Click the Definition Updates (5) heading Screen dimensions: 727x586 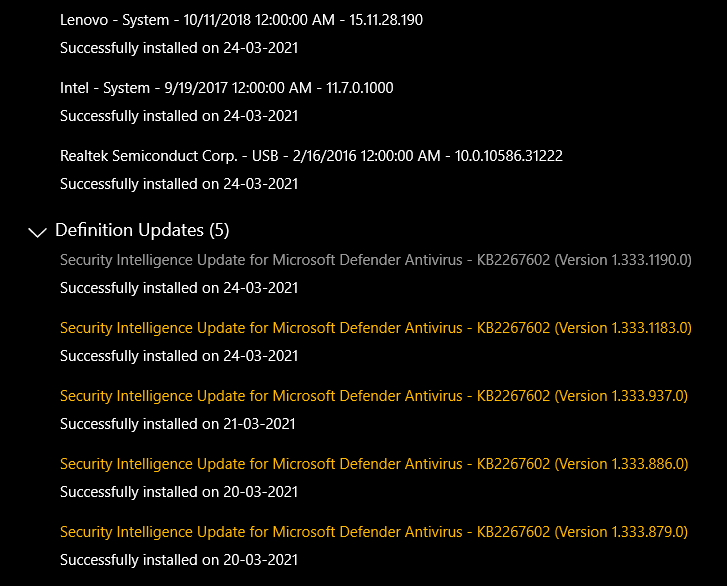point(142,230)
